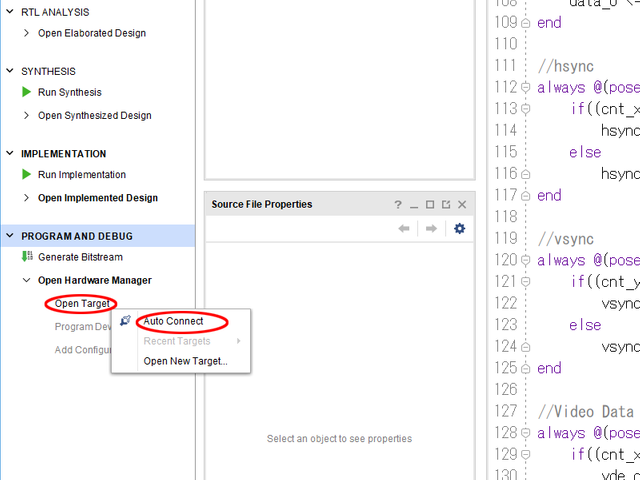640x480 pixels.
Task: Click the Open Target link
Action: click(x=82, y=303)
